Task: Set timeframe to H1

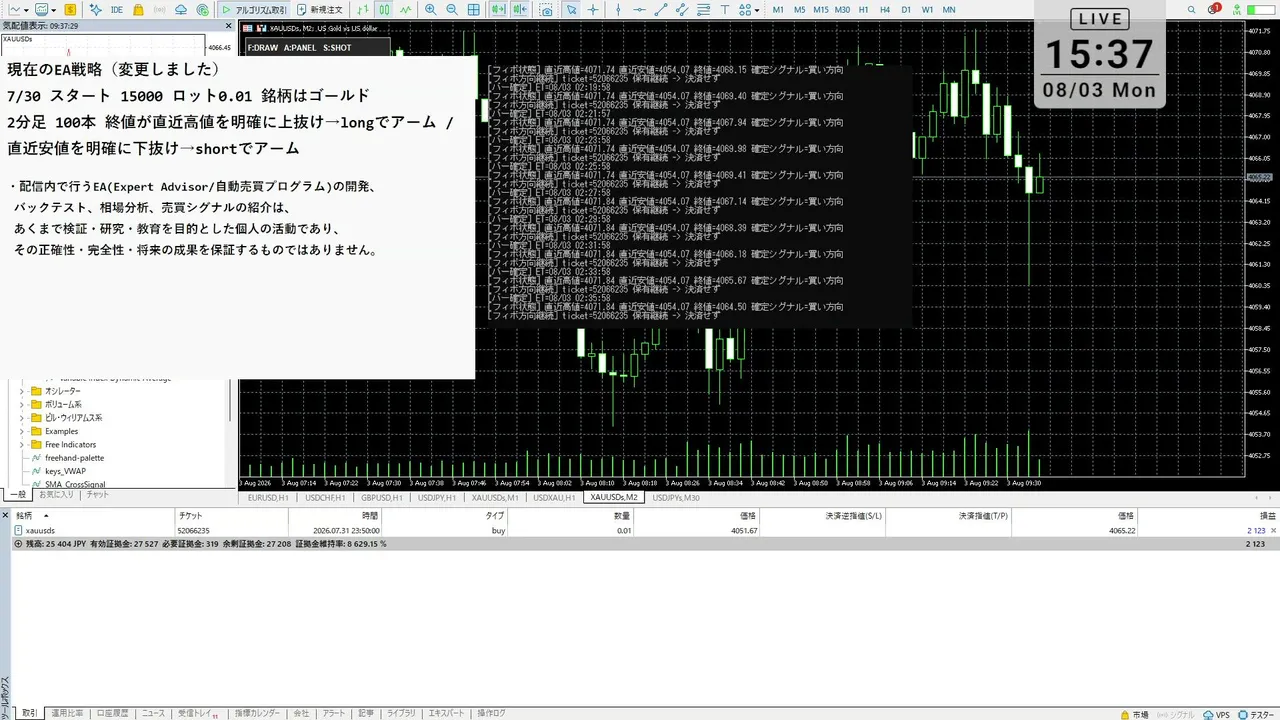Action: point(864,9)
